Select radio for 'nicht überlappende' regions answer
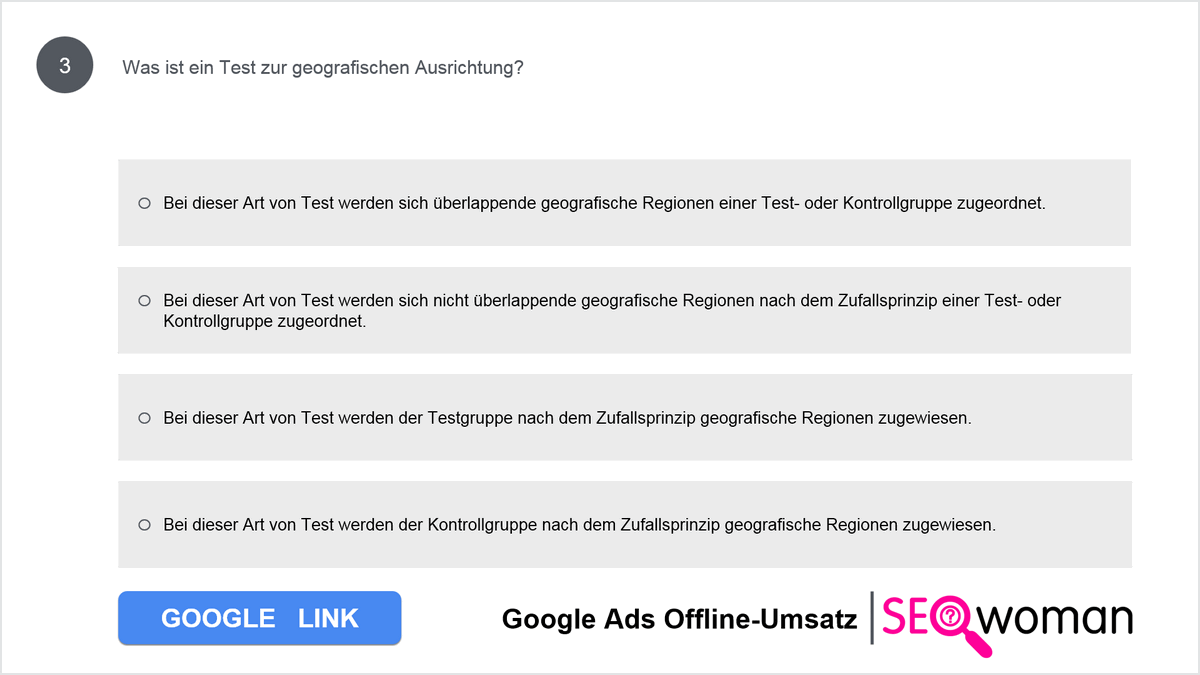 144,300
